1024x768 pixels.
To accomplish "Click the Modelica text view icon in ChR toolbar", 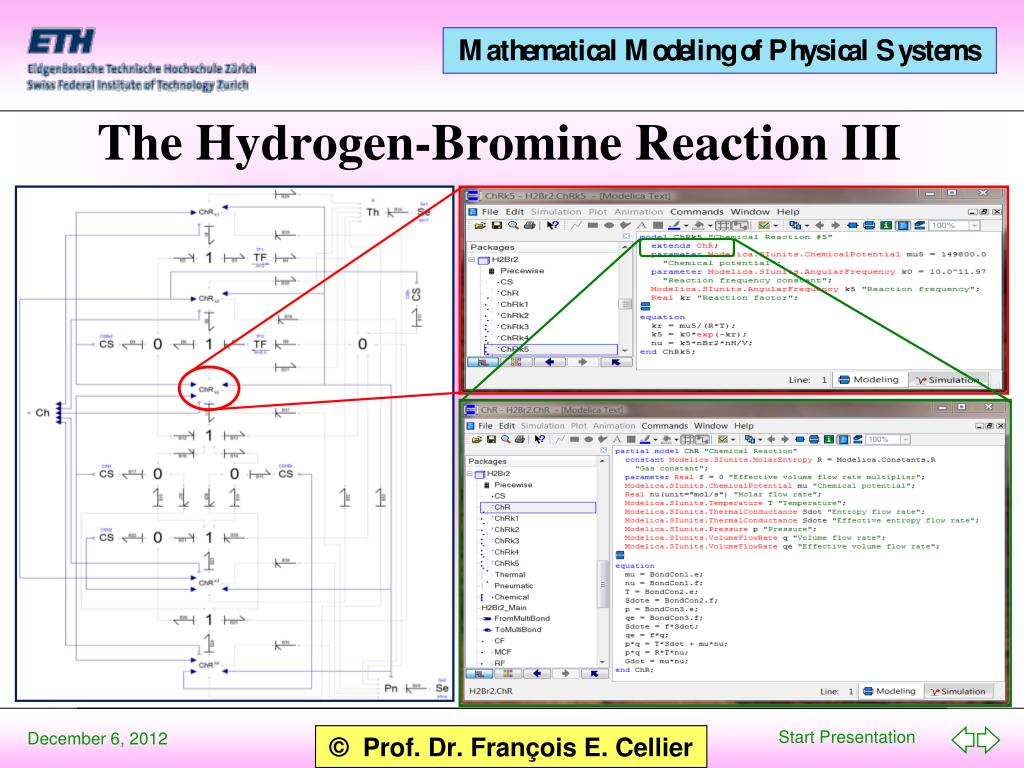I will pos(843,440).
